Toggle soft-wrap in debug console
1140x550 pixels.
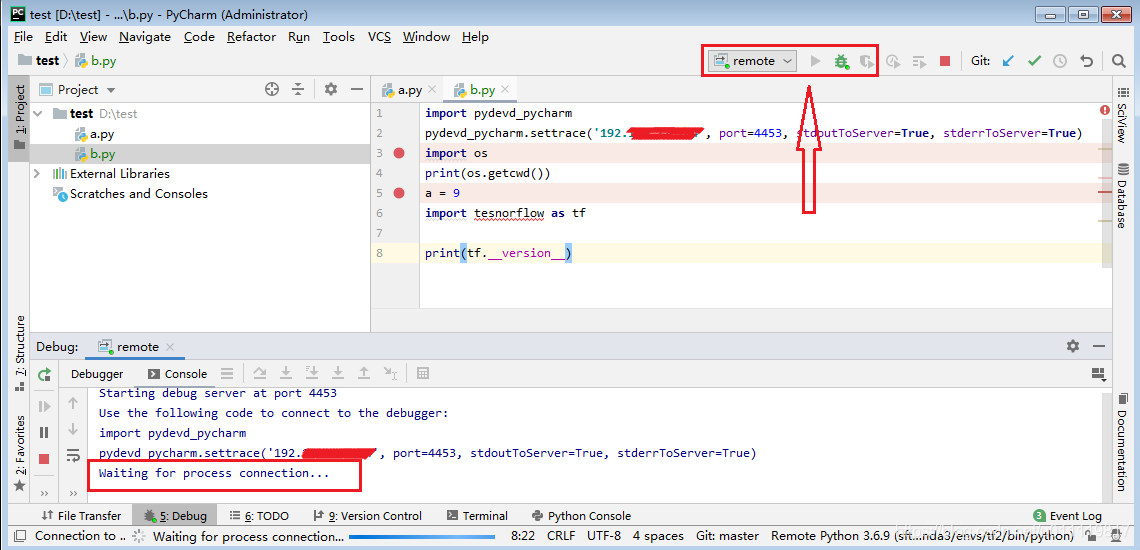tap(73, 455)
